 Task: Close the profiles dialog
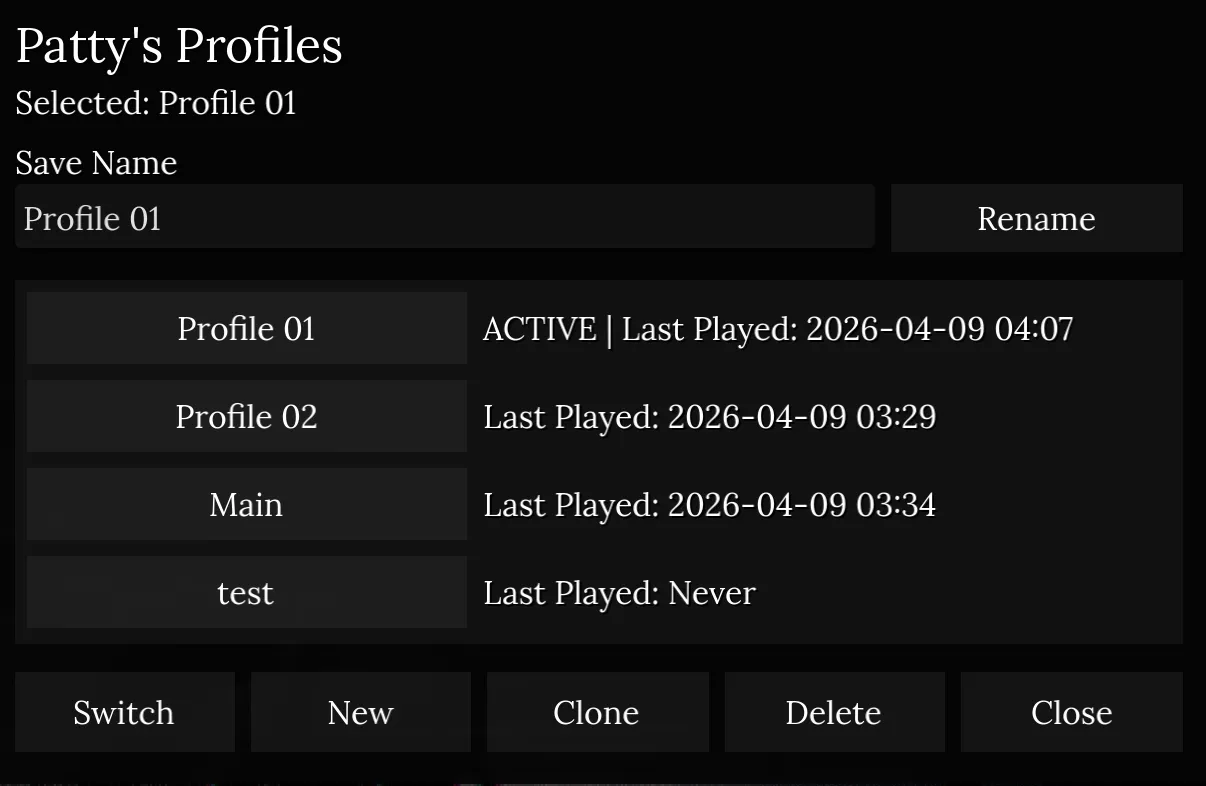[1071, 712]
